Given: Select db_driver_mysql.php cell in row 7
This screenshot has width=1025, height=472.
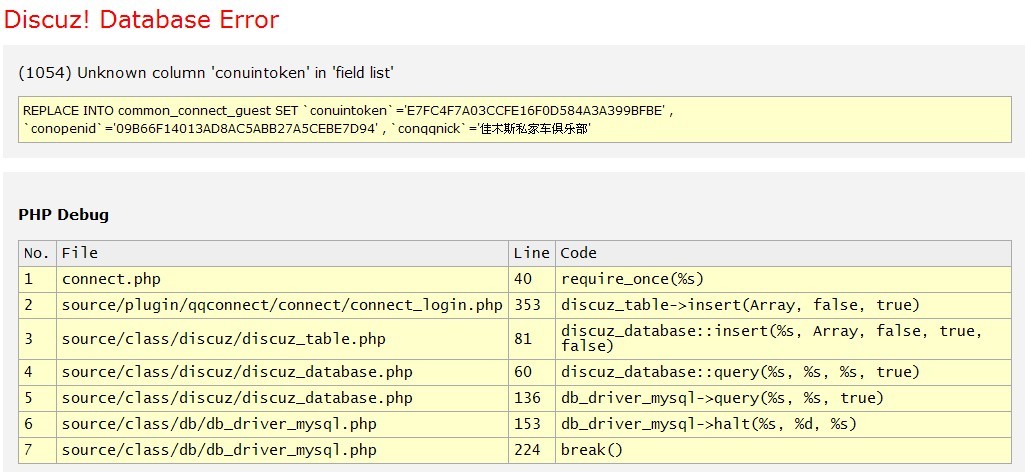Looking at the screenshot, I should (282, 450).
